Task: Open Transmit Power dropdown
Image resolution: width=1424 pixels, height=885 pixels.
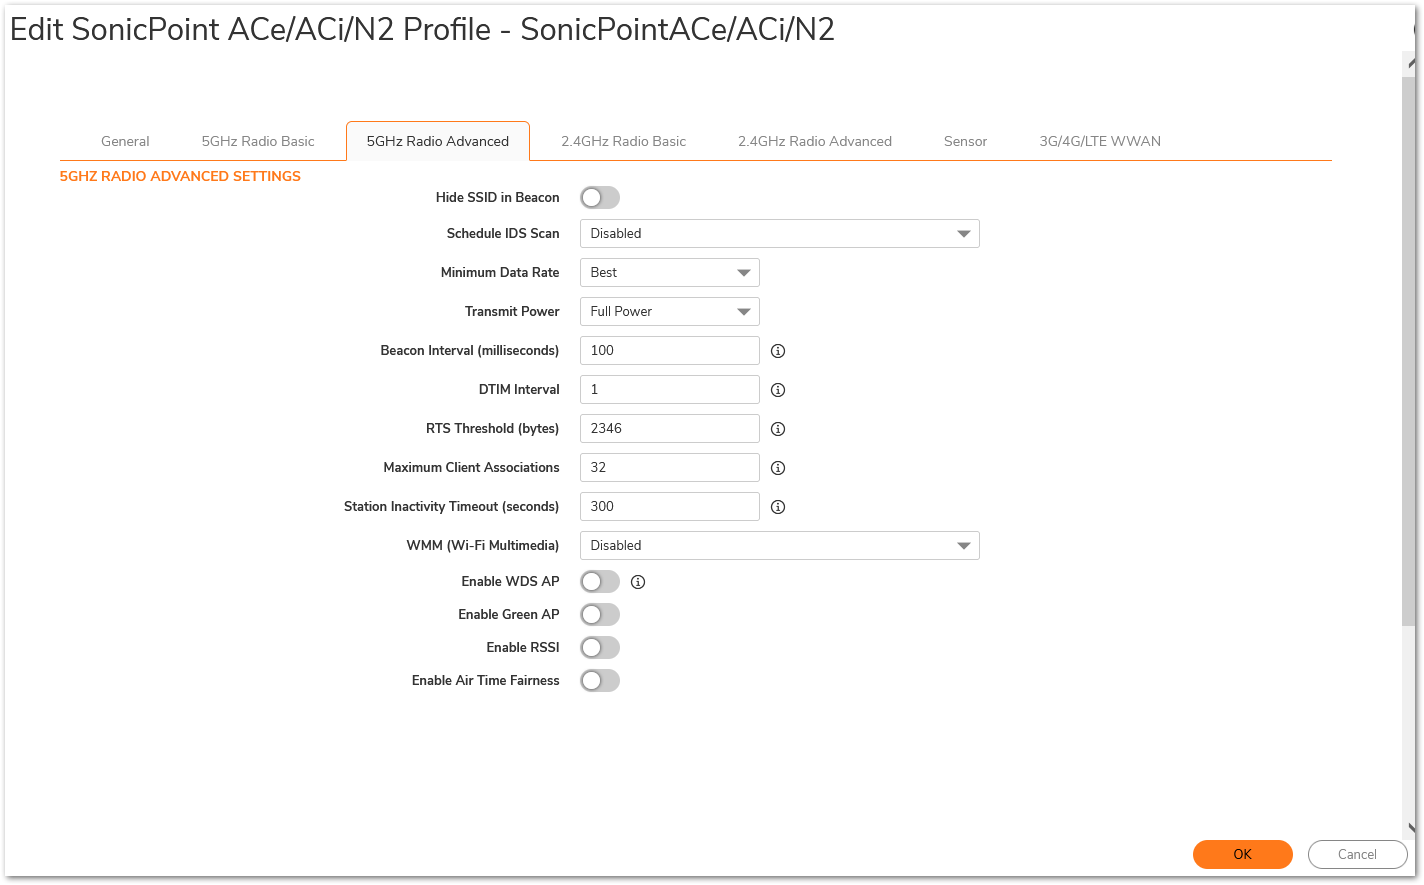Action: [x=669, y=312]
